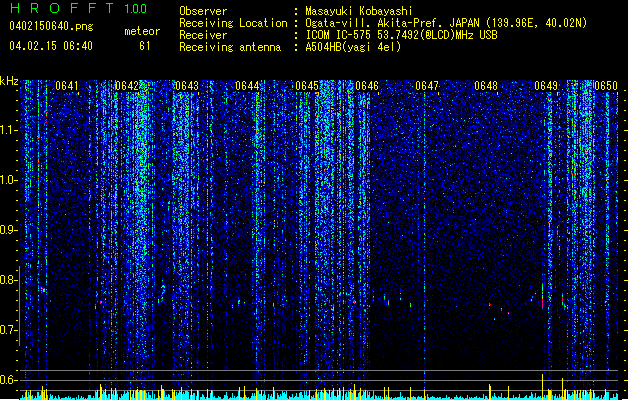The image size is (629, 400).
Task: Click the 0647 time marker
Action: pyautogui.click(x=427, y=86)
